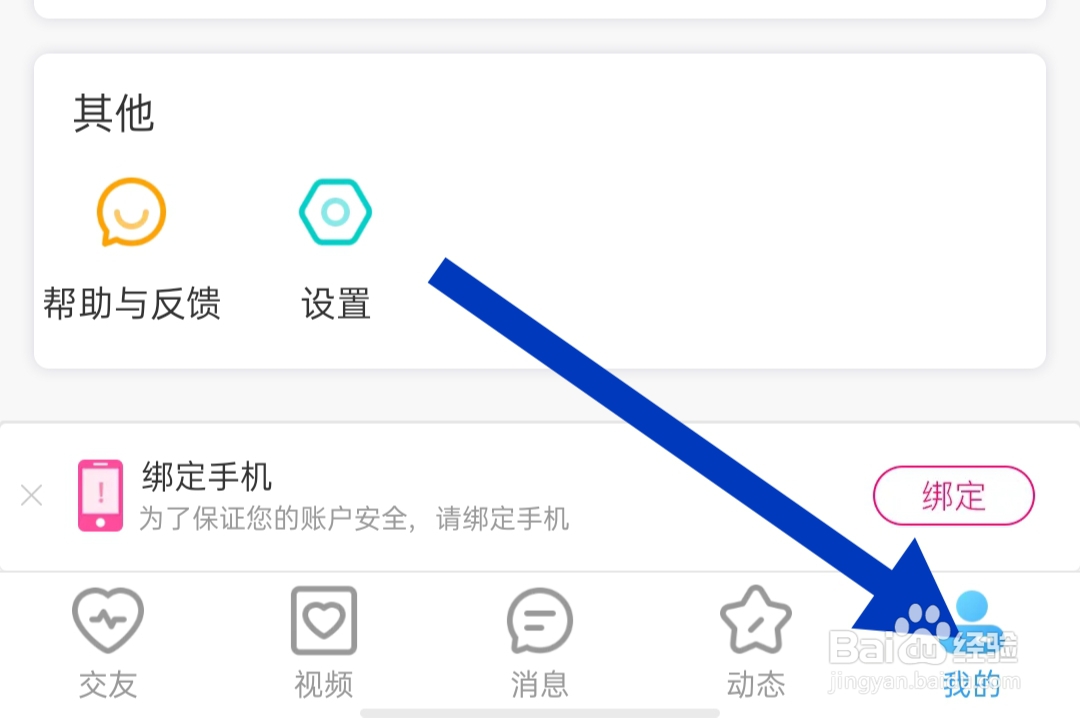This screenshot has height=718, width=1080.
Task: Tap the pink phone warning icon
Action: [101, 495]
